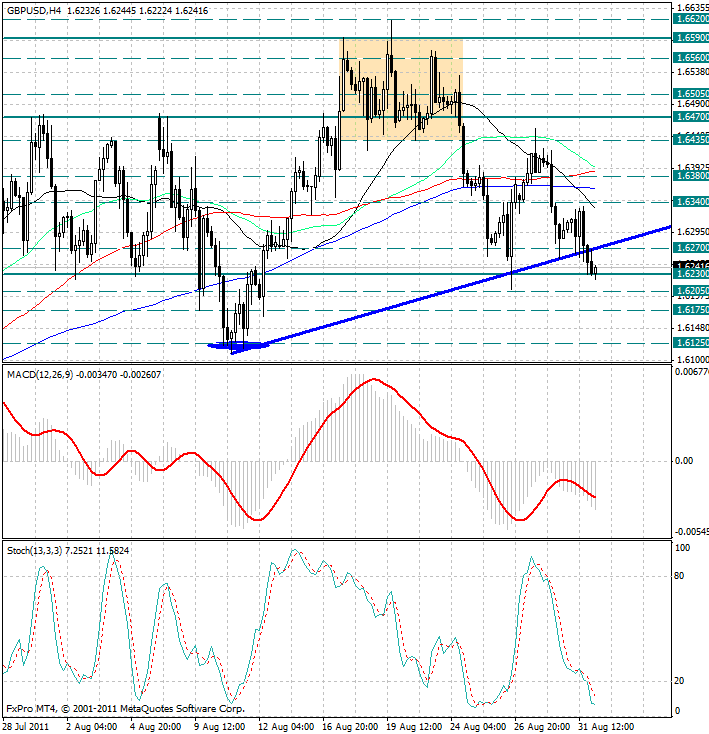Select the 1.6205 price level label
The height and width of the screenshot is (734, 709).
tap(691, 291)
